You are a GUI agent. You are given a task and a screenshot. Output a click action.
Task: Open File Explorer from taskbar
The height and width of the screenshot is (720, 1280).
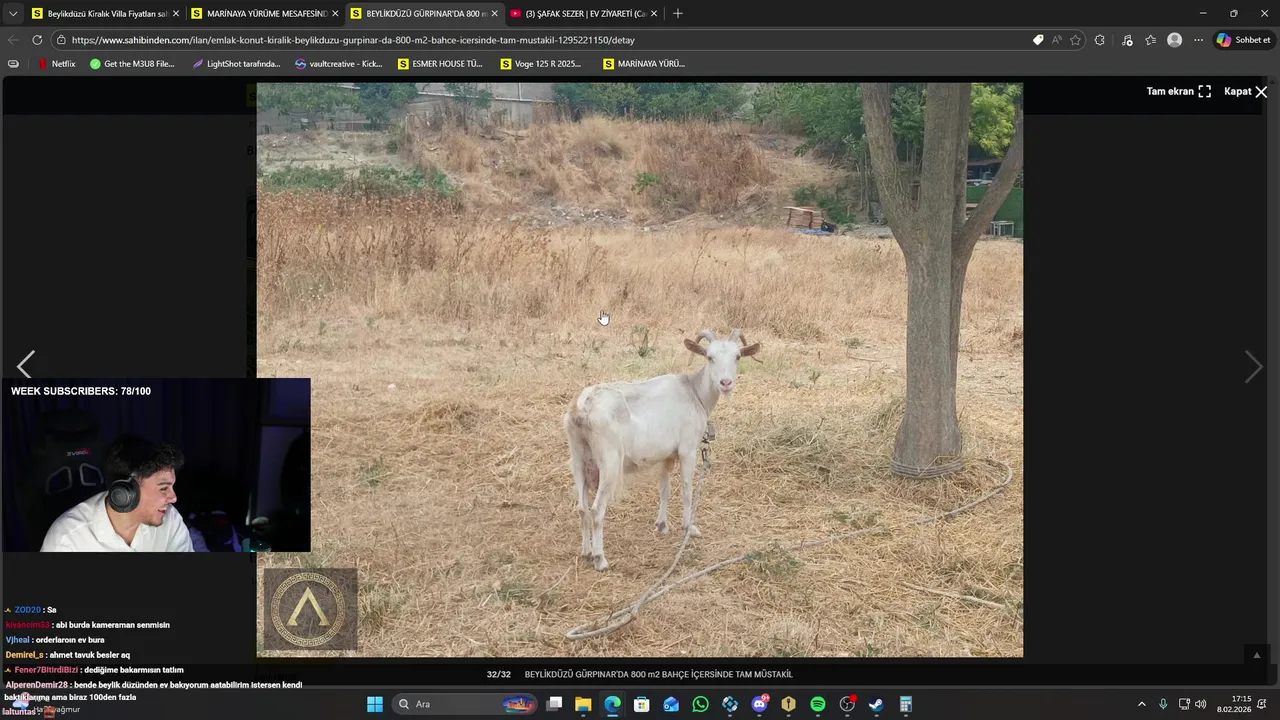[x=583, y=704]
